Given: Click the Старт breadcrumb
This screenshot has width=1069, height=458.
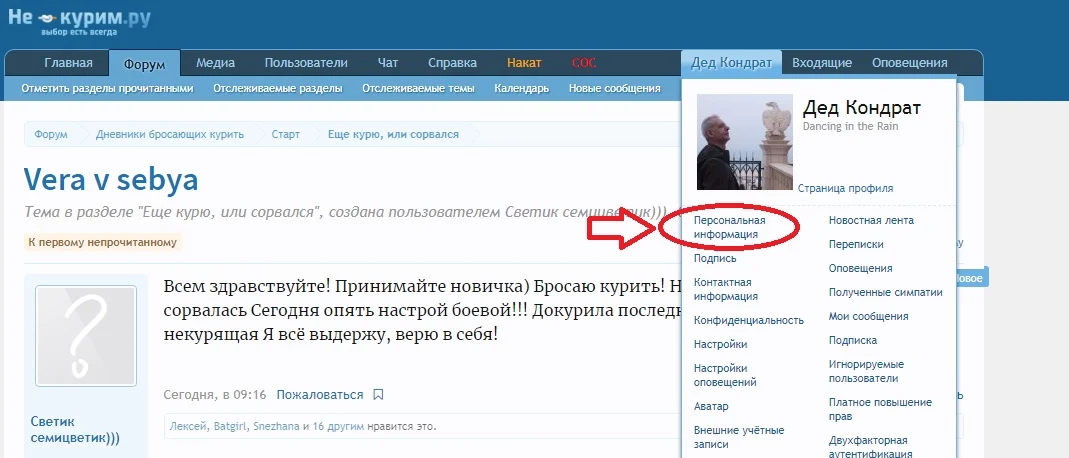Looking at the screenshot, I should (286, 134).
